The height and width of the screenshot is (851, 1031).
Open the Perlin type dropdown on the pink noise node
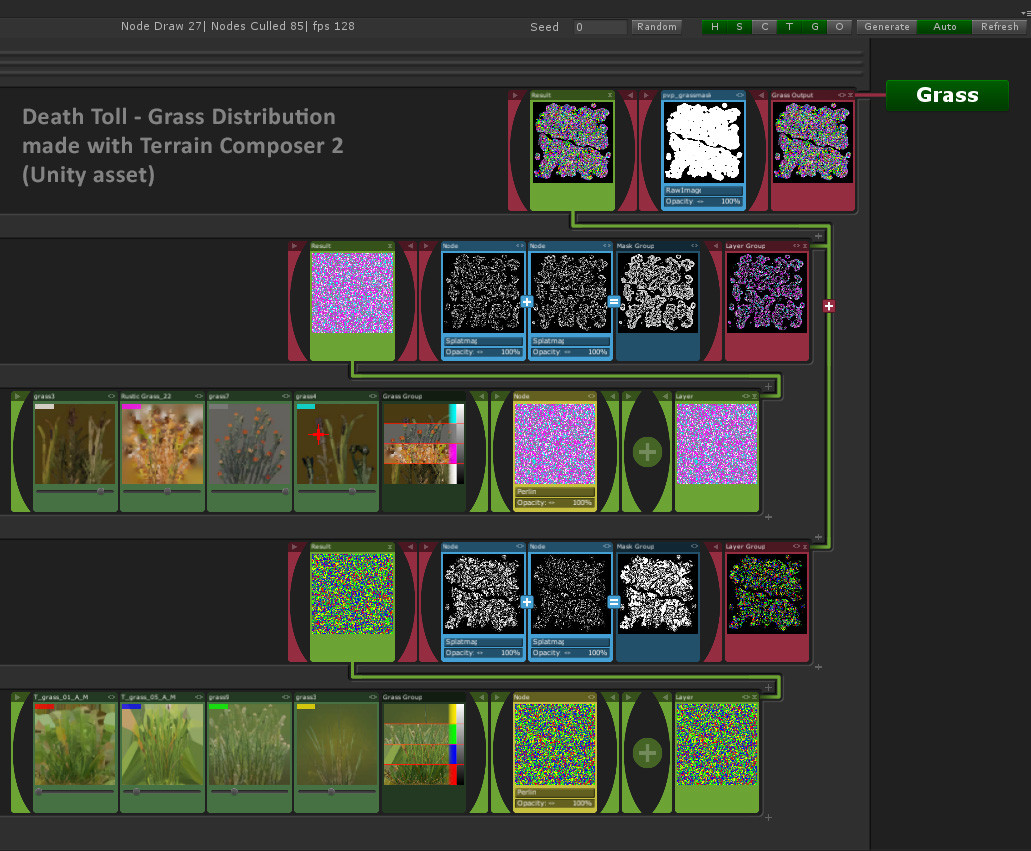554,492
